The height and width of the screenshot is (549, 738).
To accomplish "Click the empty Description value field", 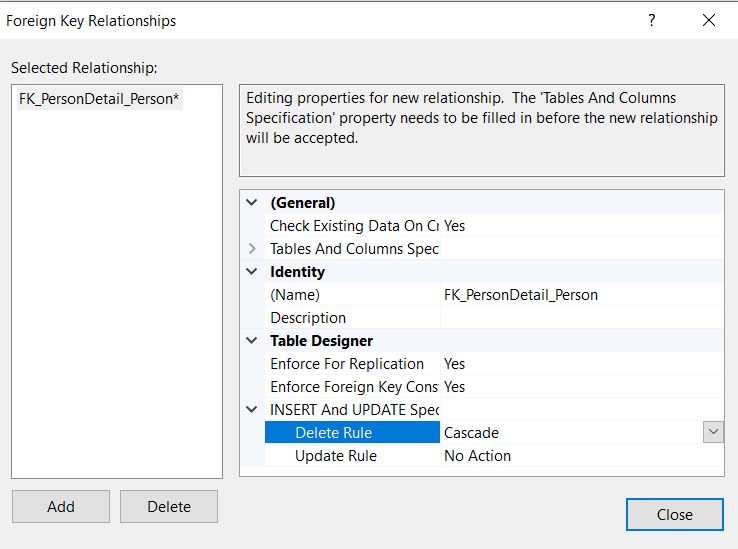I will pos(580,318).
